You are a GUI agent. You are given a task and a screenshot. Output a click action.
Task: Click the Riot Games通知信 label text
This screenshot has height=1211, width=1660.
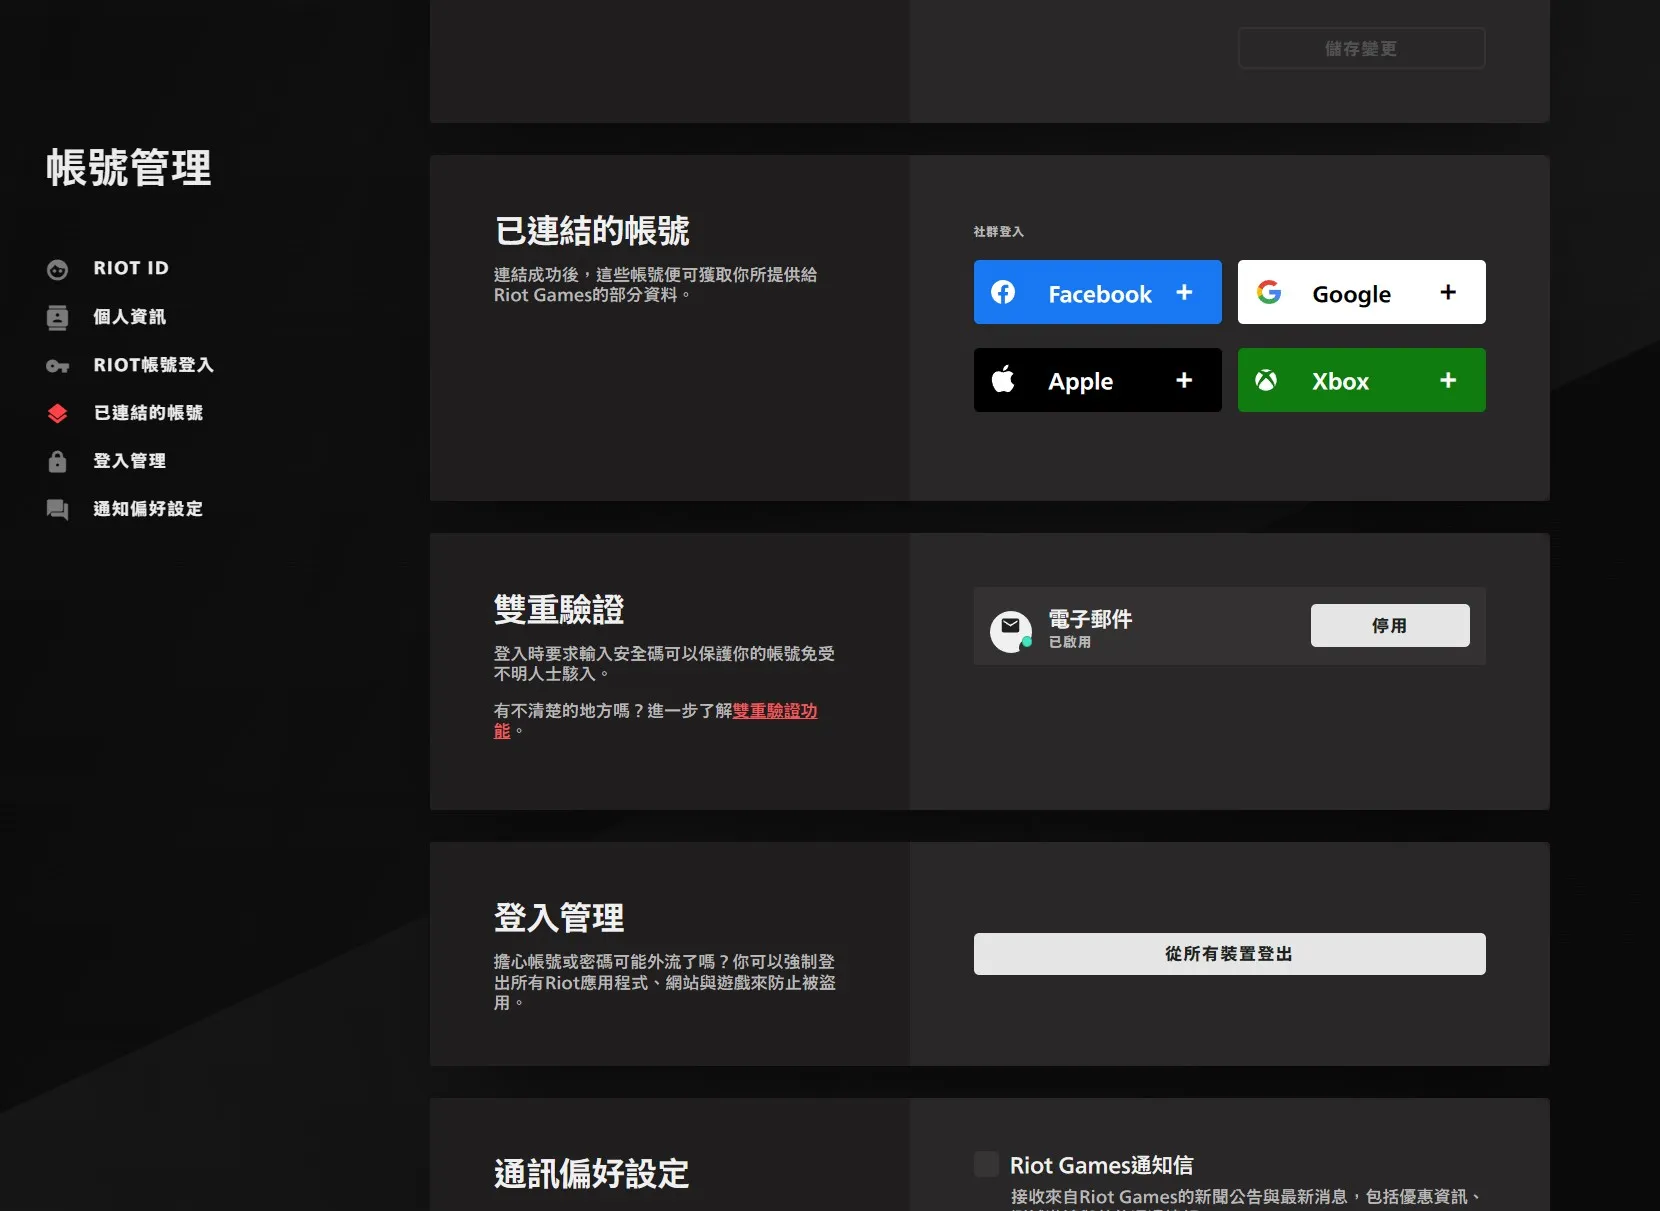[x=1102, y=1165]
